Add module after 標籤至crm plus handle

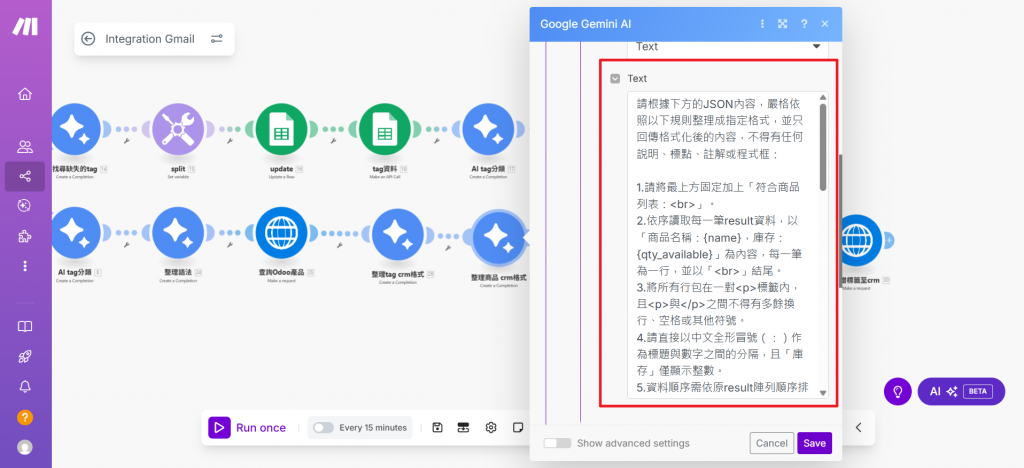click(x=889, y=240)
